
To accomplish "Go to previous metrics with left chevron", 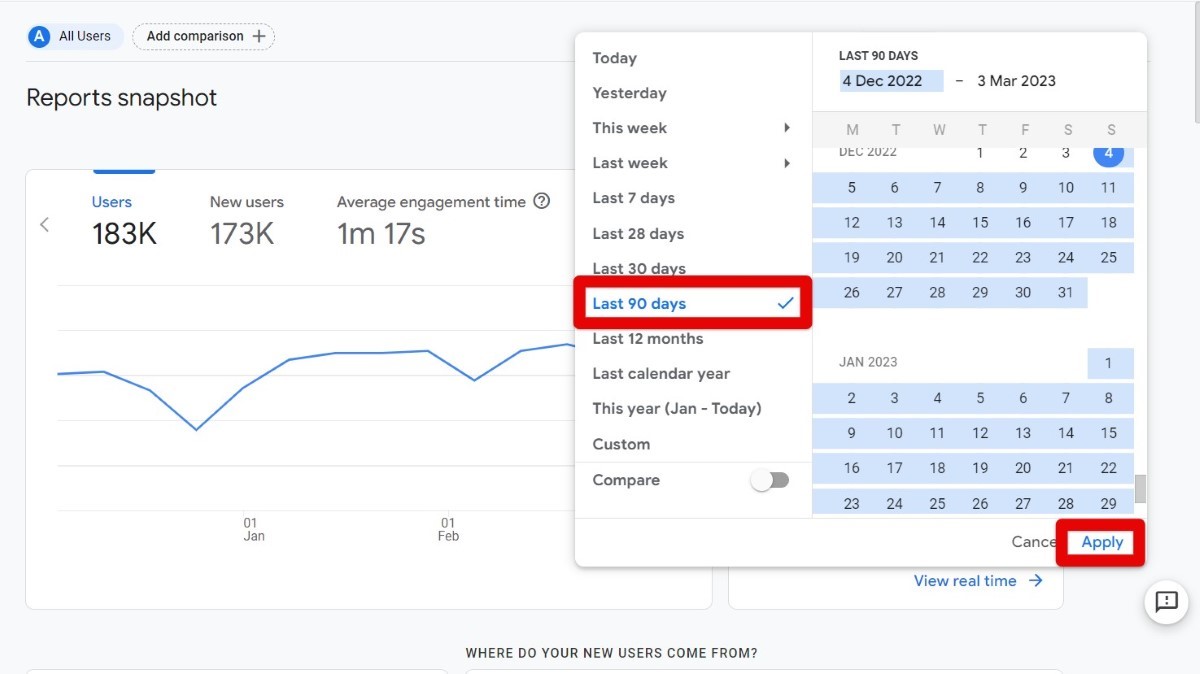I will point(44,224).
